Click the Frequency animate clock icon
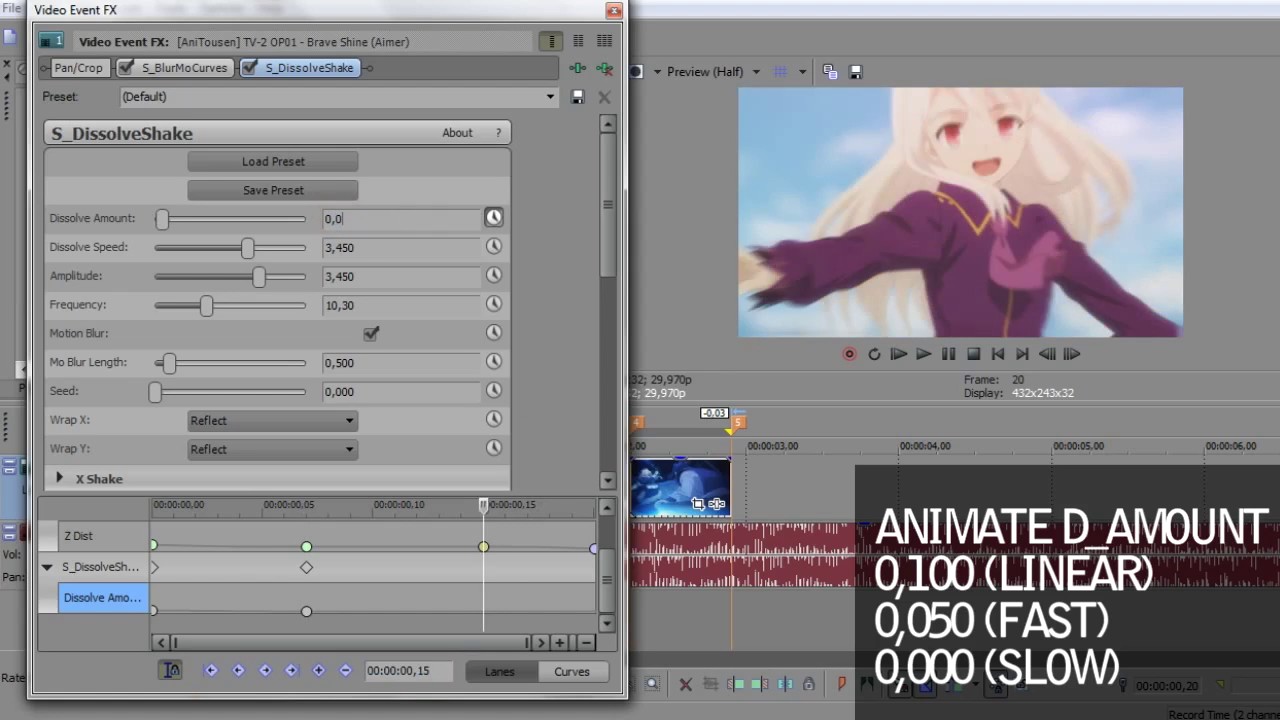 [x=494, y=305]
